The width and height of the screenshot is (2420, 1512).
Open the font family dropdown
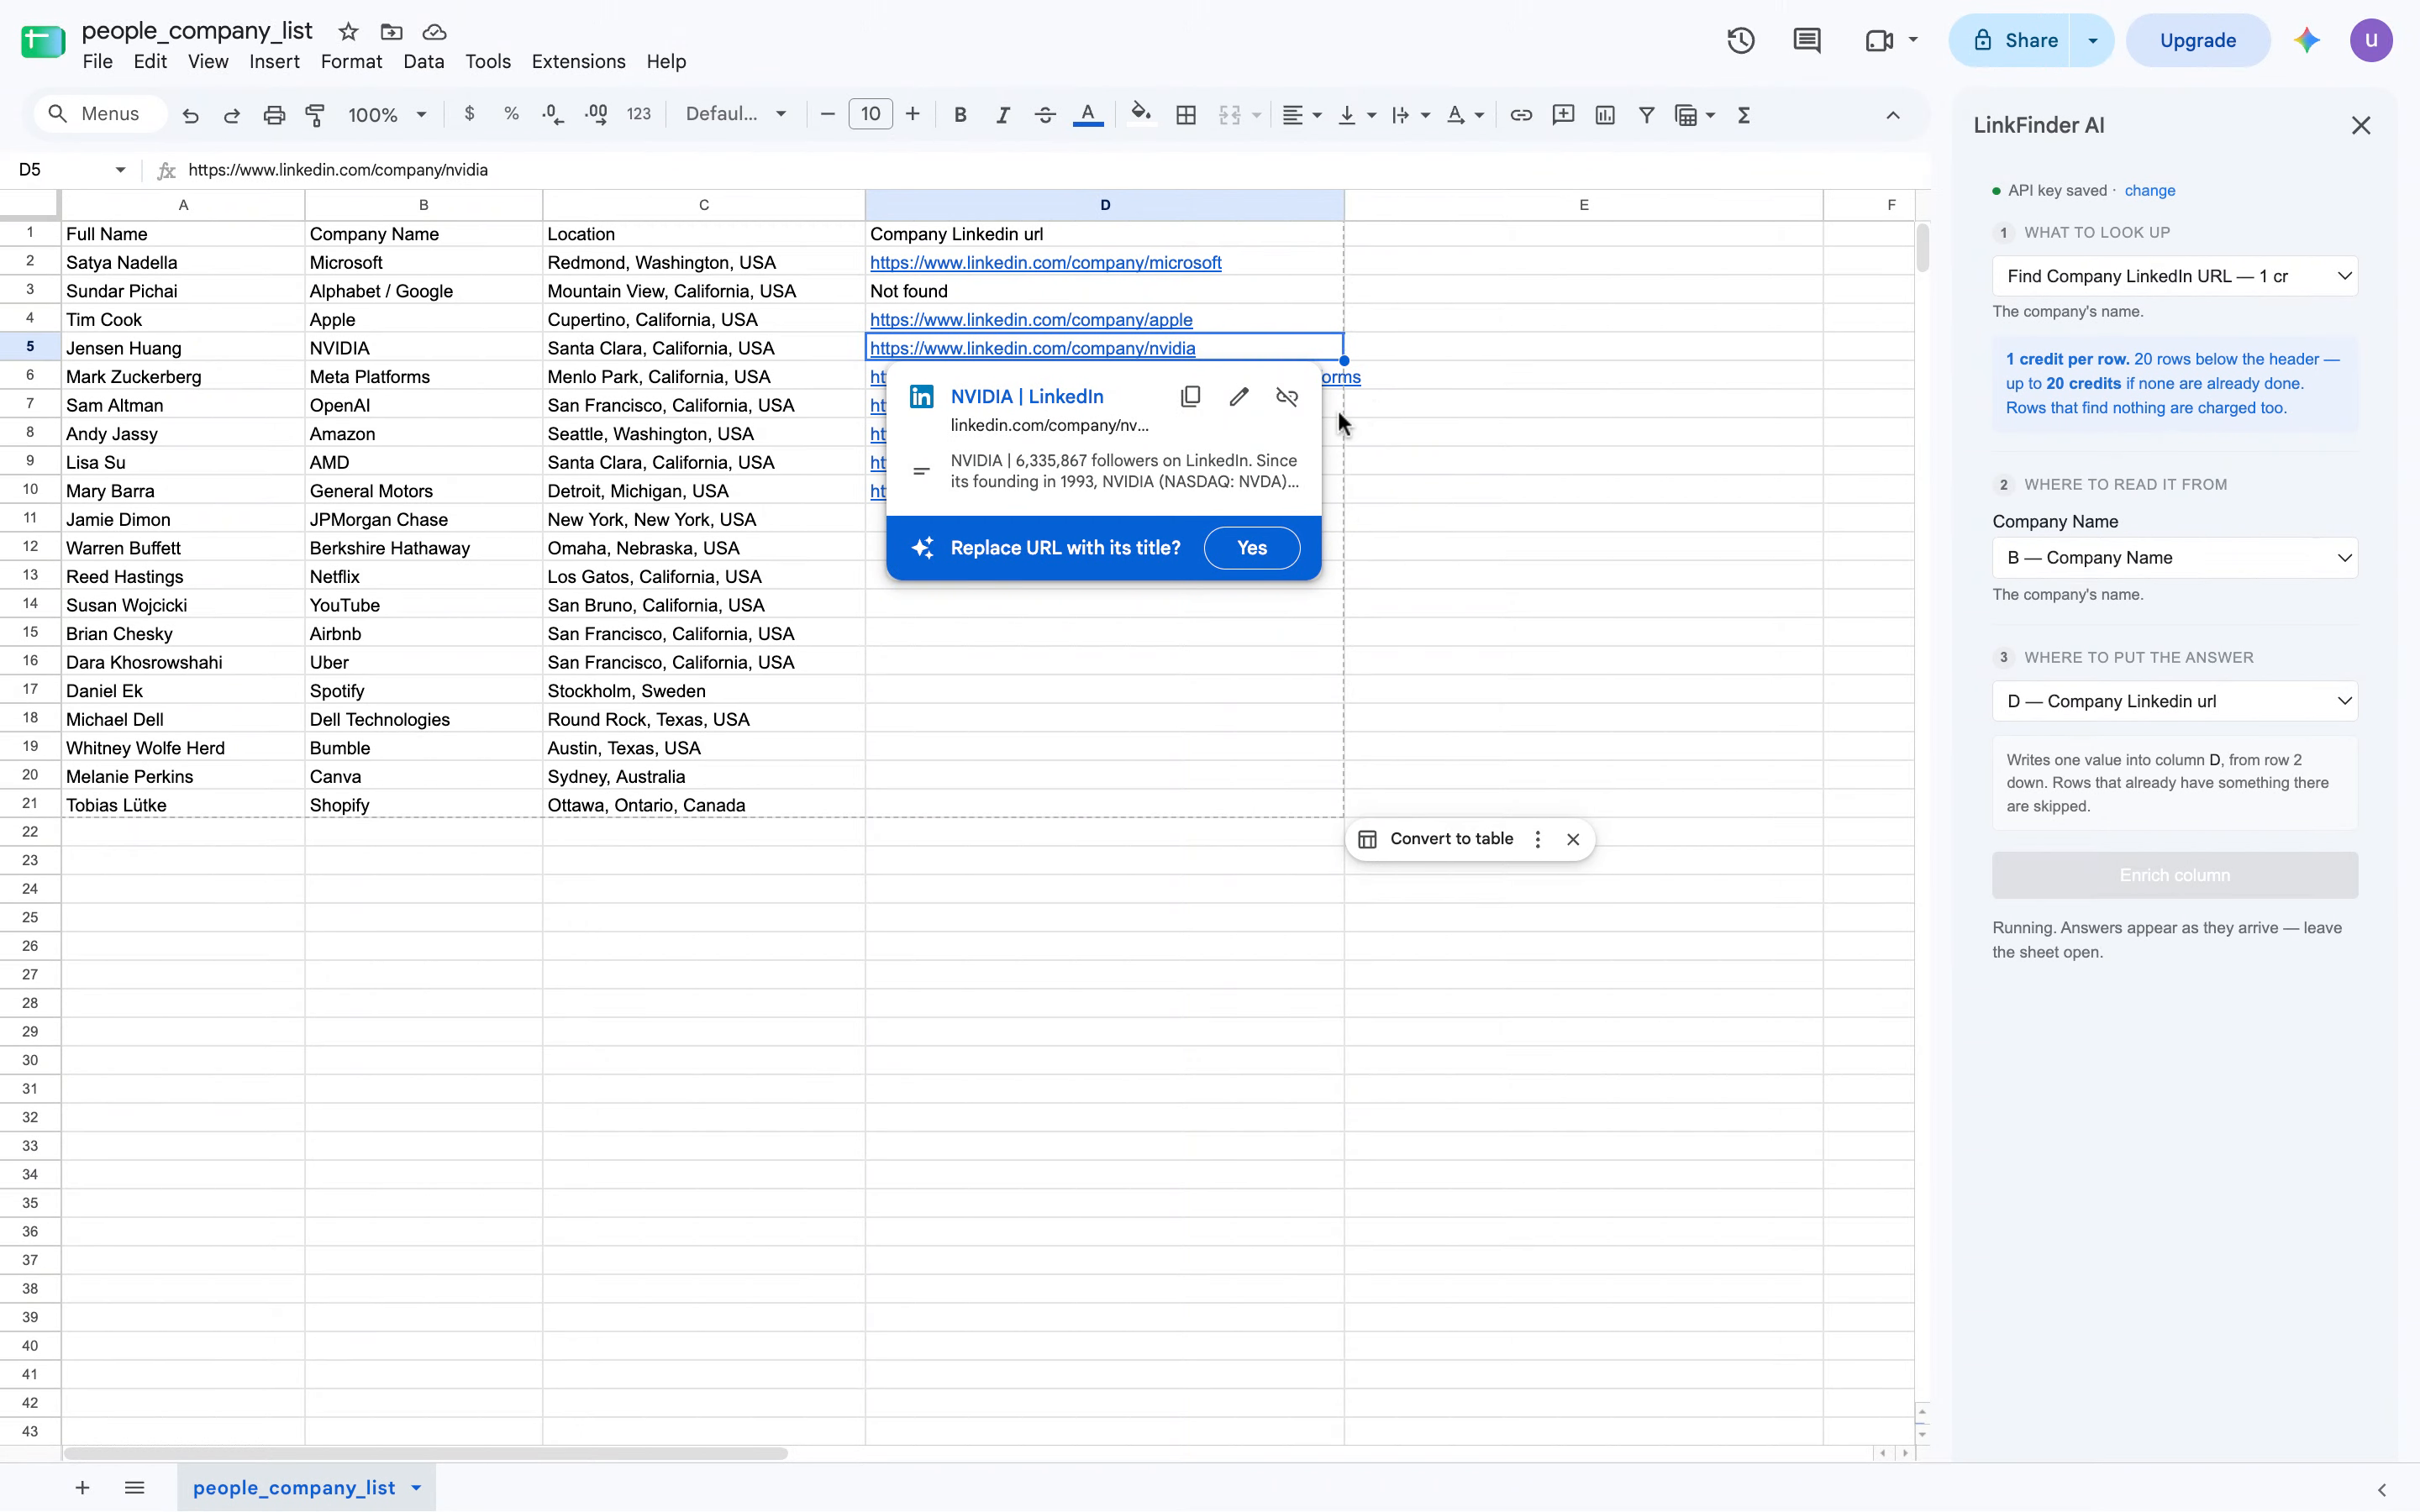(x=735, y=114)
